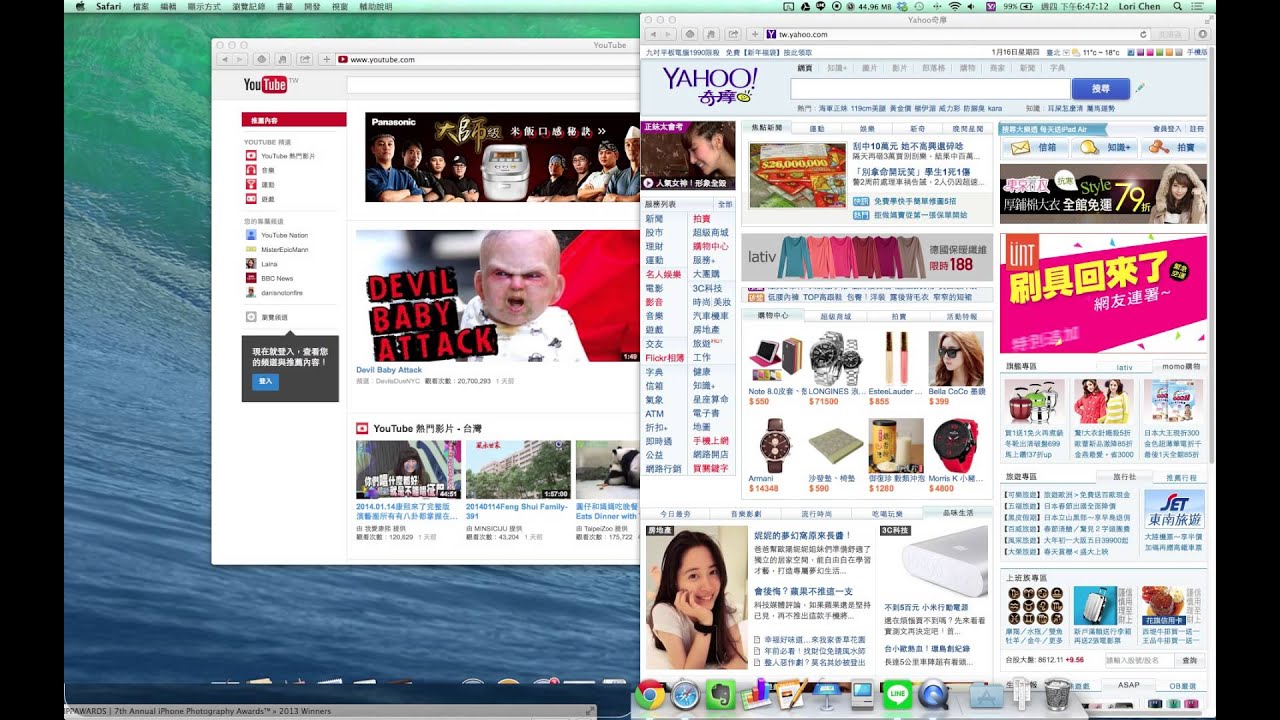This screenshot has width=1280, height=720.
Task: Open 電影 in Yahoo service list
Action: tap(654, 288)
